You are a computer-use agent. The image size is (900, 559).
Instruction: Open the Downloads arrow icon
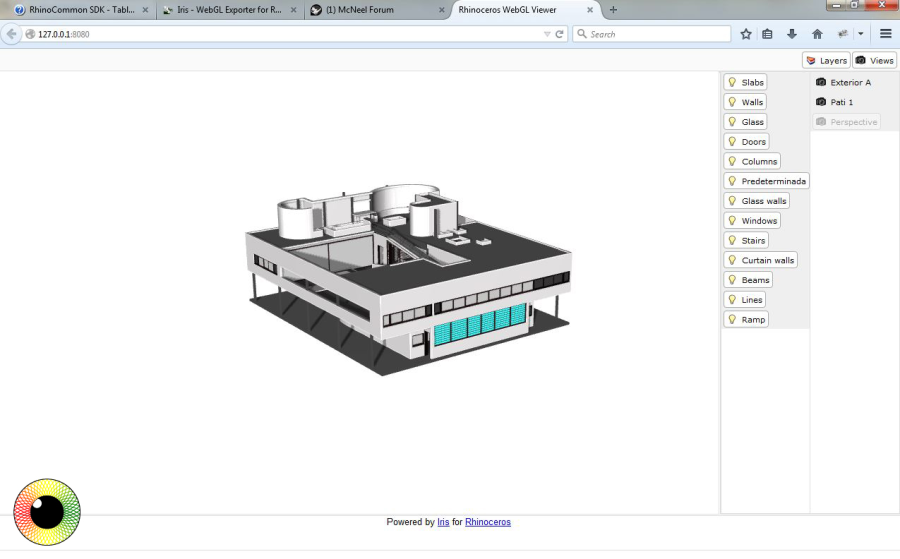(792, 34)
